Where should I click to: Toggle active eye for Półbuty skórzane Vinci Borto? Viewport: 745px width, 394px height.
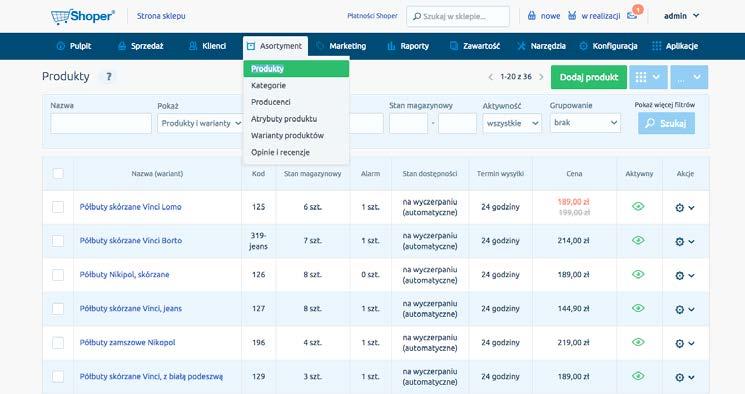pyautogui.click(x=638, y=240)
